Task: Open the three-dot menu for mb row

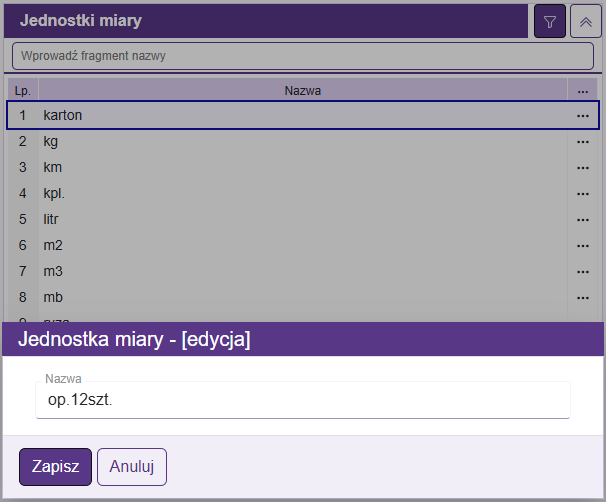Action: point(583,298)
